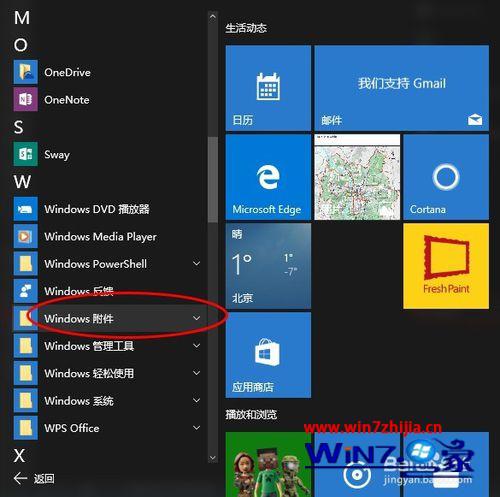This screenshot has height=497, width=500.
Task: Select the OneNote text label
Action: pos(67,100)
